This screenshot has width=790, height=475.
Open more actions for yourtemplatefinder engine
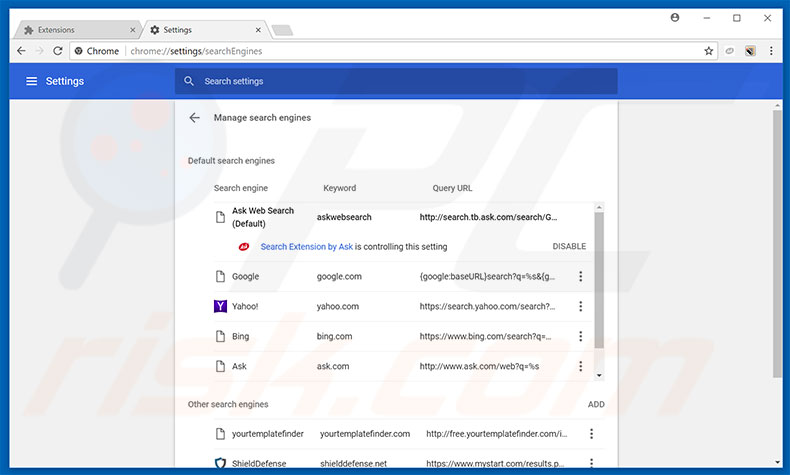pyautogui.click(x=591, y=434)
